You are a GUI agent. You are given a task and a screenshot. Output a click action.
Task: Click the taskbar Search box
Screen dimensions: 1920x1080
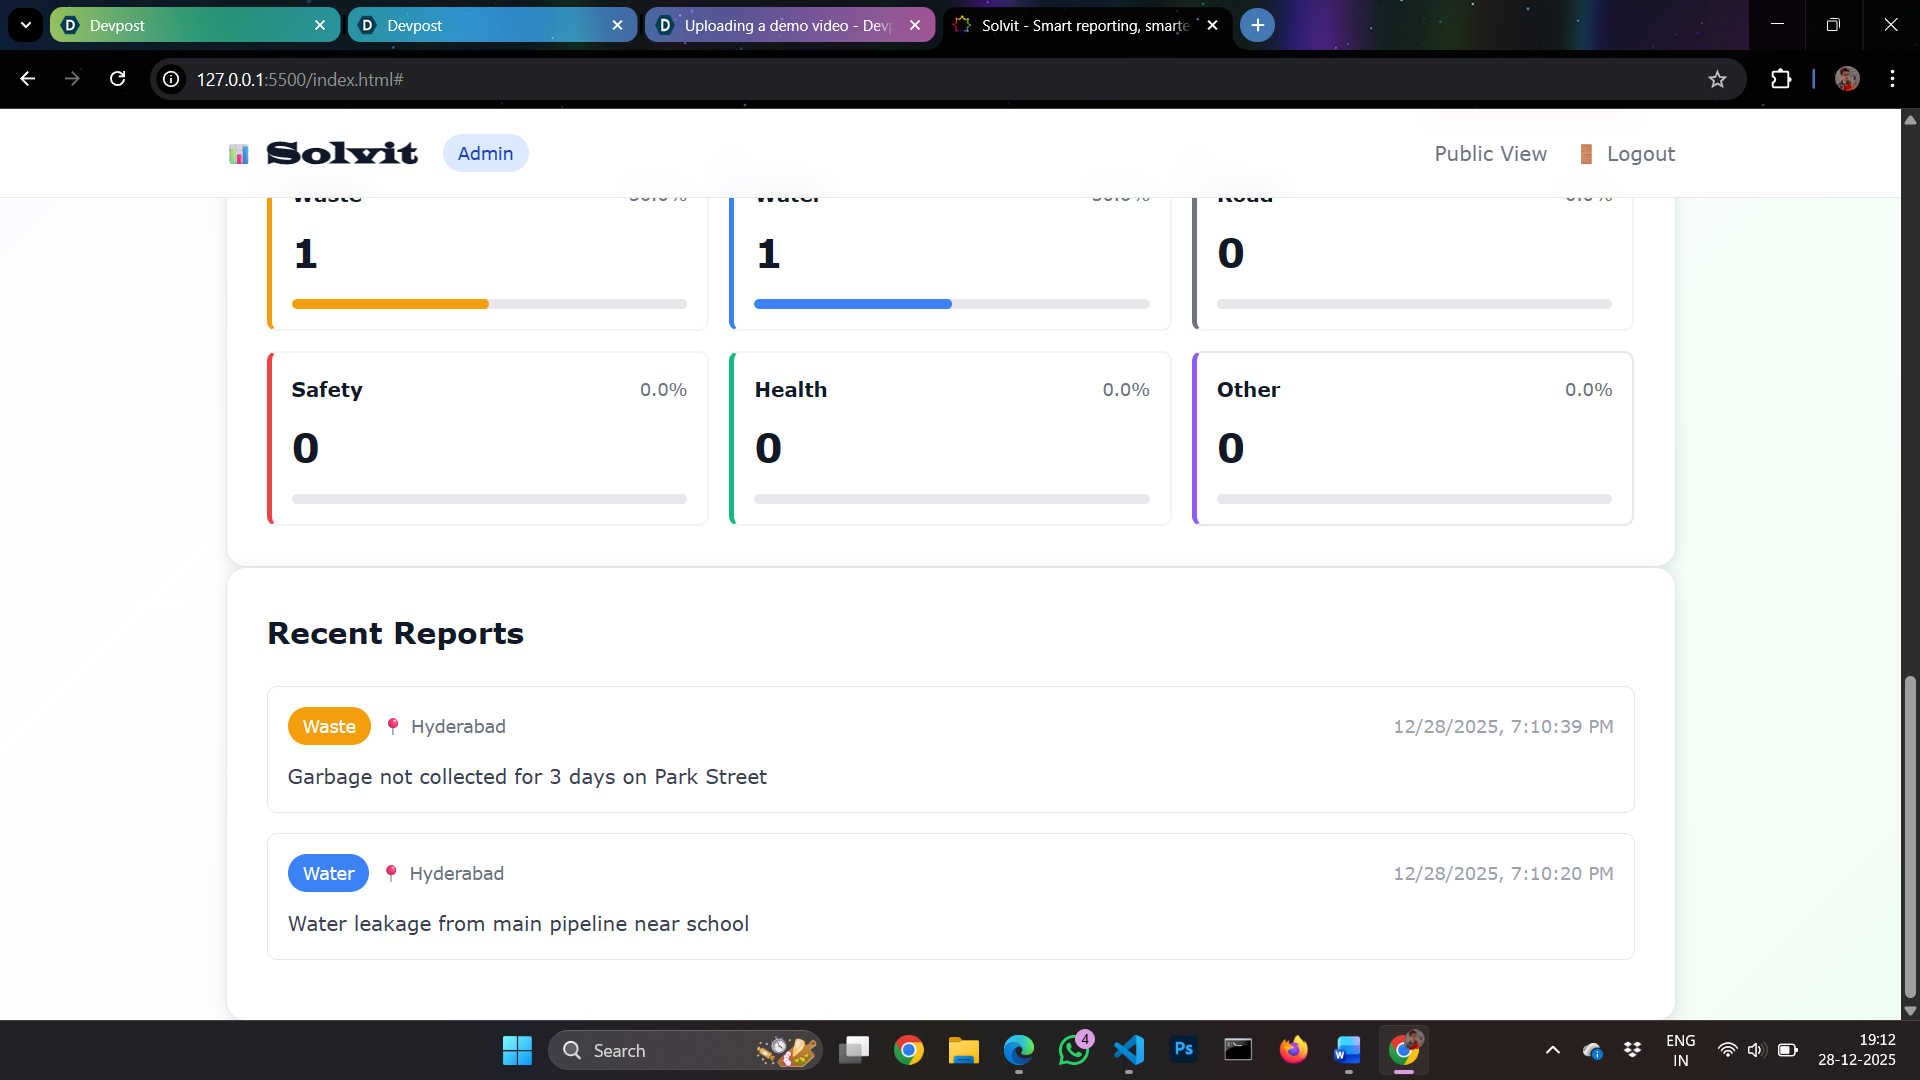(x=685, y=1050)
